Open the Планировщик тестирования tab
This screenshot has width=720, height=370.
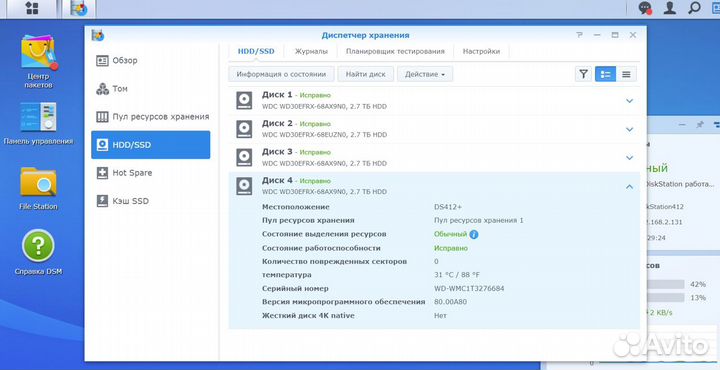395,51
